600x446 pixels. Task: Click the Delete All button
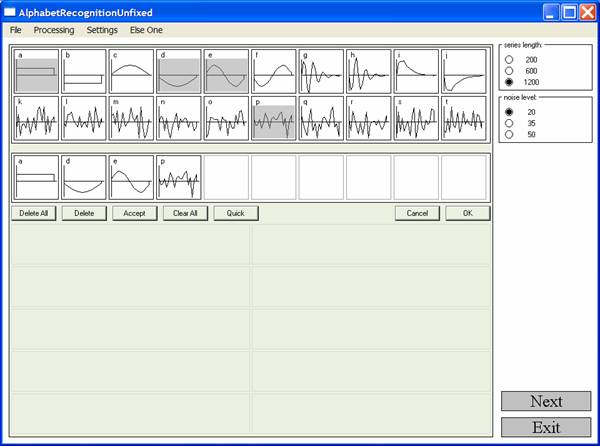(x=34, y=213)
